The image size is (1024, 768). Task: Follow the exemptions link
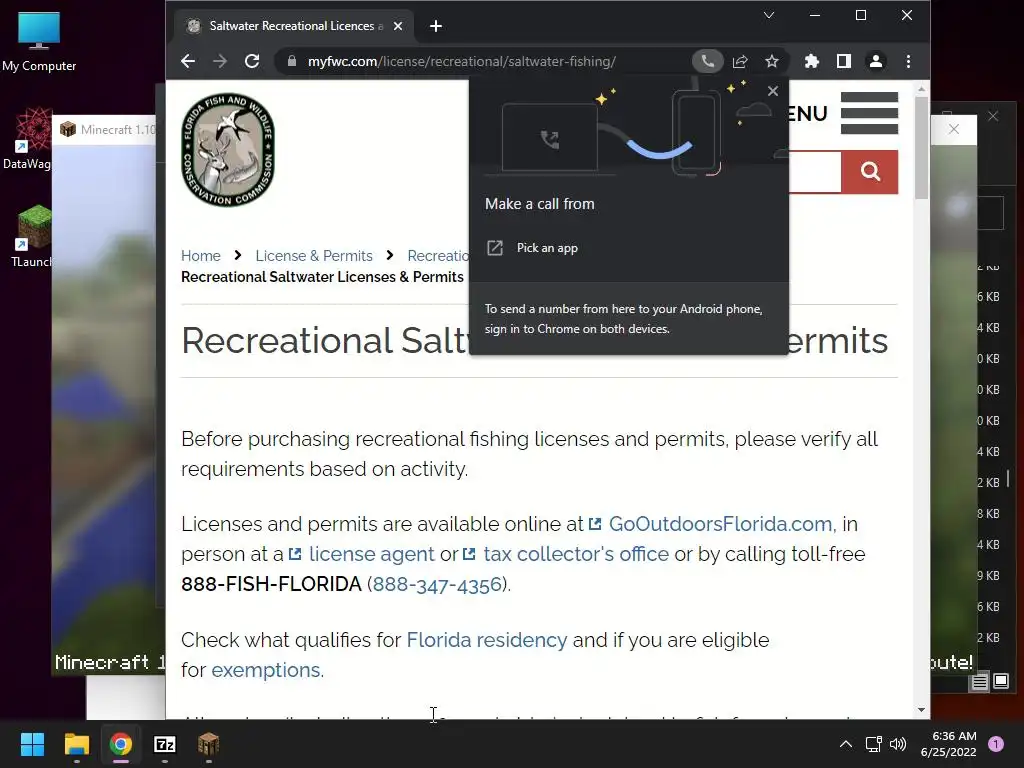coord(266,671)
